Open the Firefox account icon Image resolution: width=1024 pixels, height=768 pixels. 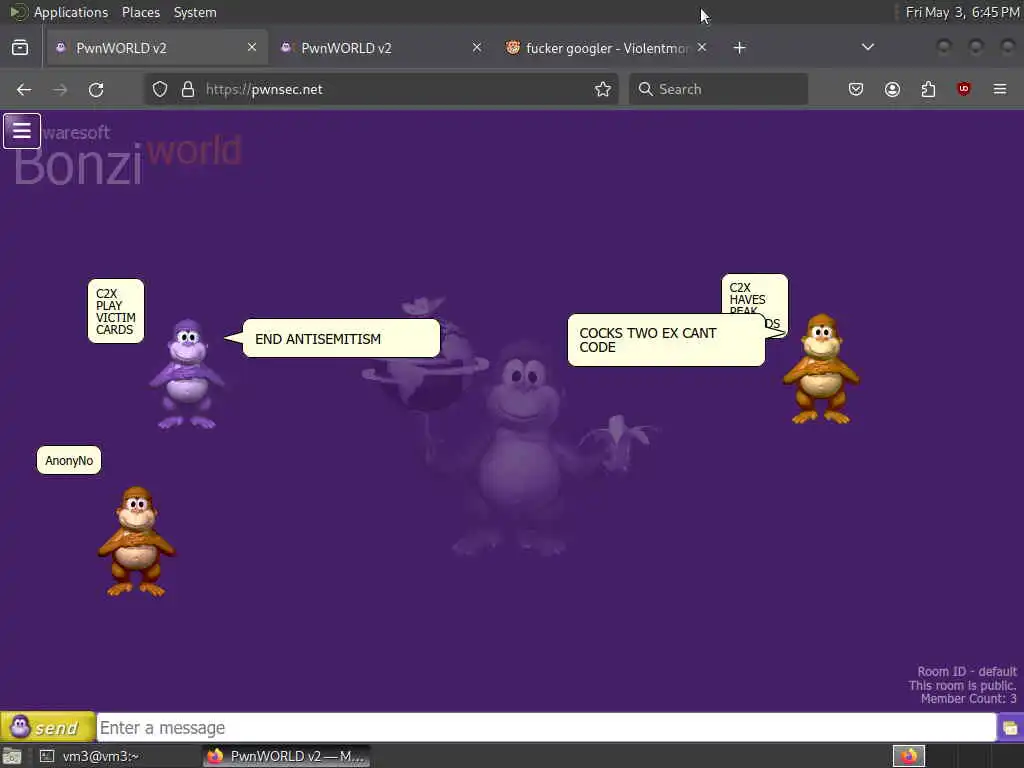coord(892,89)
